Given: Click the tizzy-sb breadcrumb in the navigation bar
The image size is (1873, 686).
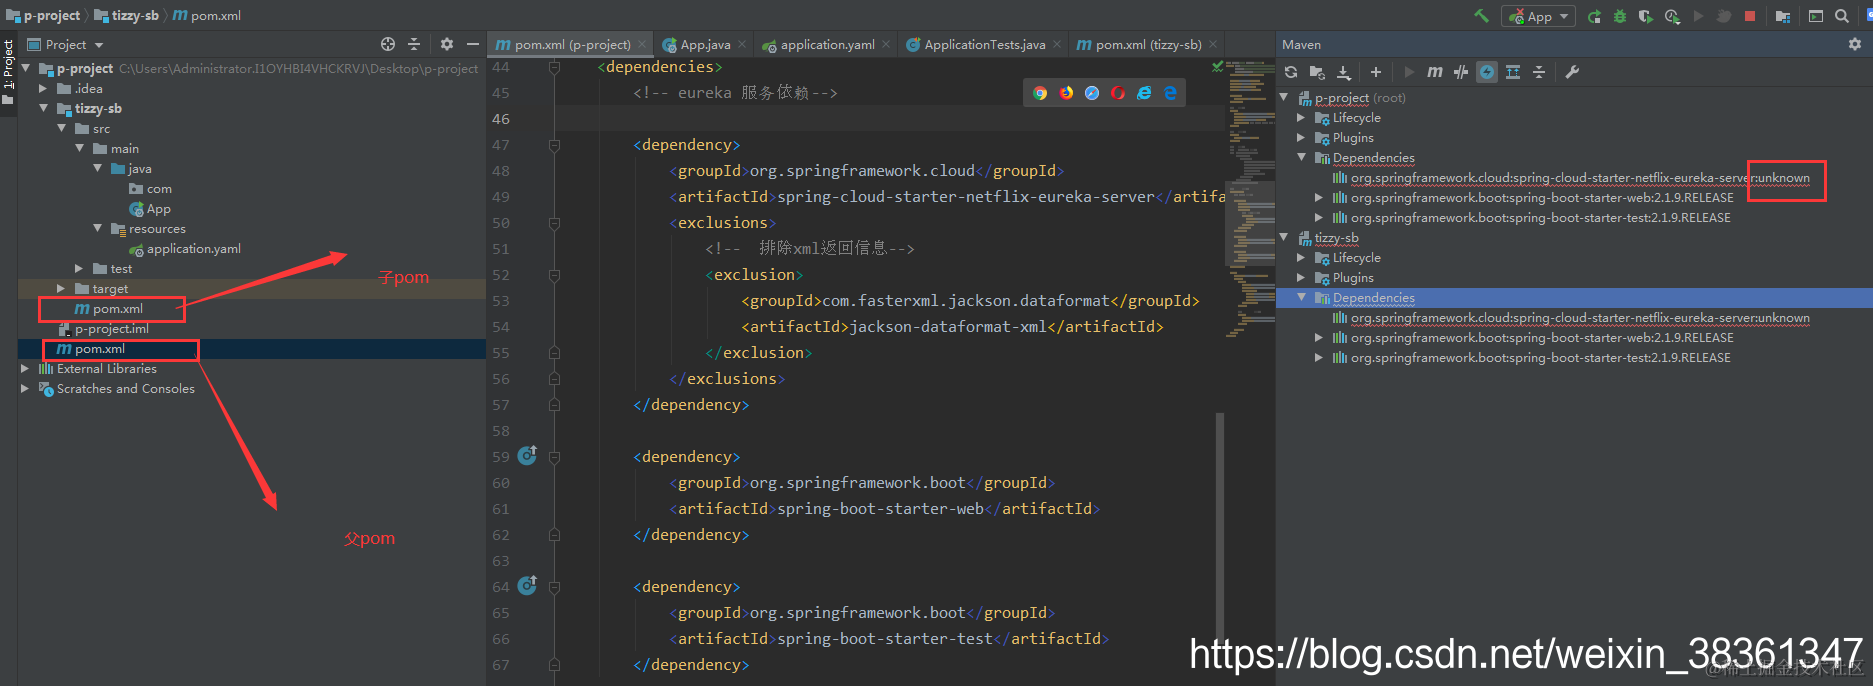Looking at the screenshot, I should point(127,16).
